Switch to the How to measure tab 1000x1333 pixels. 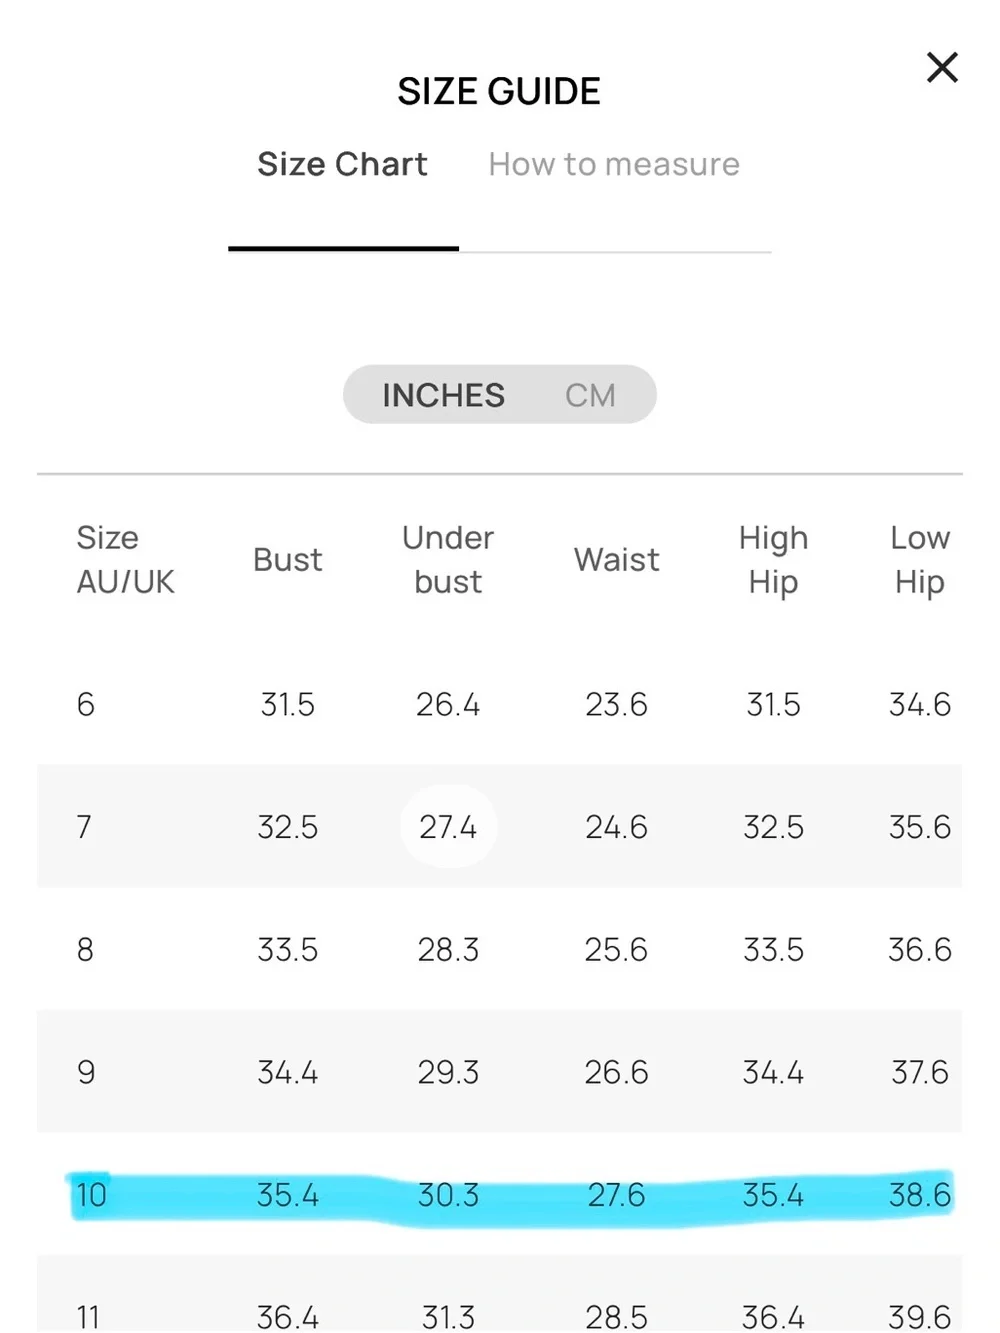pos(614,164)
